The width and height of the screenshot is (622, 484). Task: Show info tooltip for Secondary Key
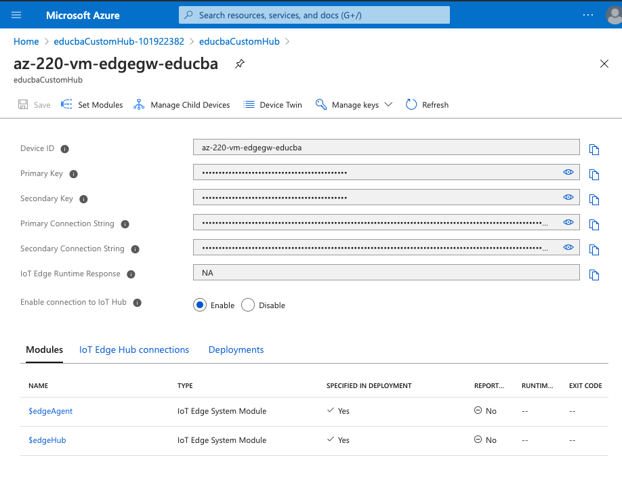click(83, 199)
